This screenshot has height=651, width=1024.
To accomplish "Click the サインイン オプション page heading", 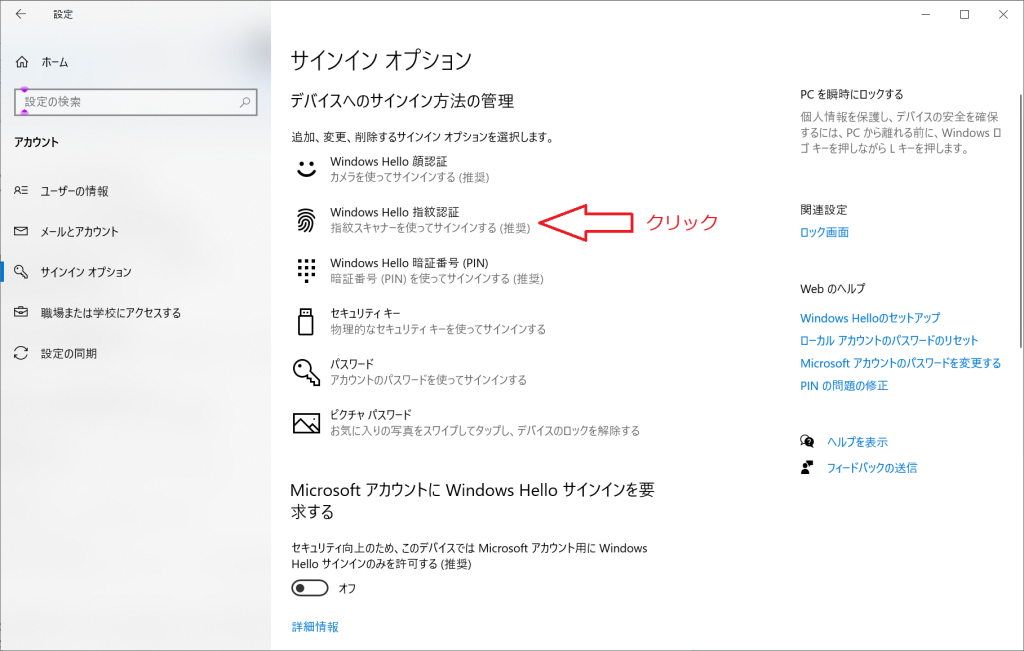I will pos(381,60).
